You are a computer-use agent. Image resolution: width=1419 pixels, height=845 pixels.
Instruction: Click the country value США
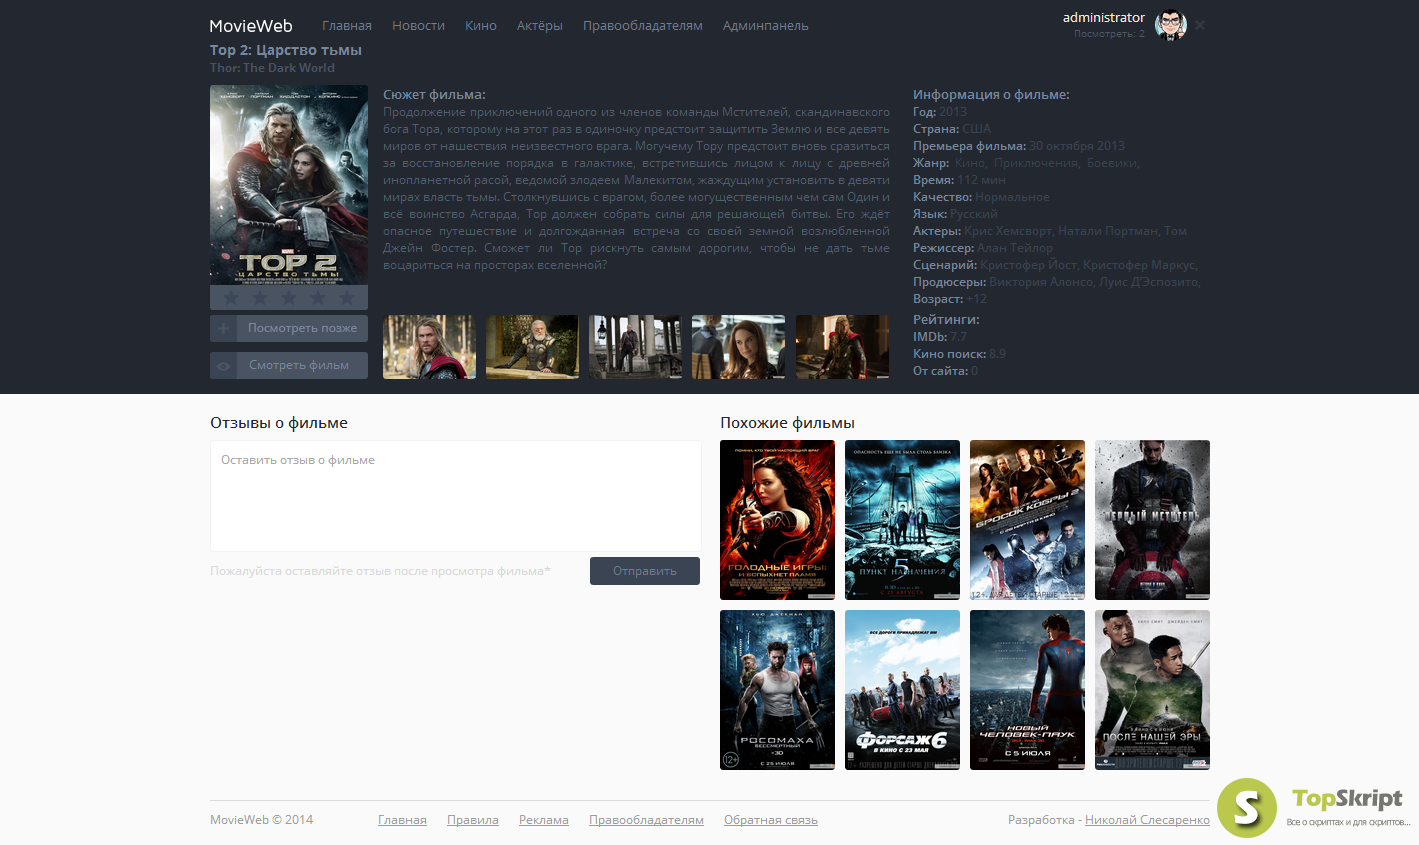coord(977,129)
